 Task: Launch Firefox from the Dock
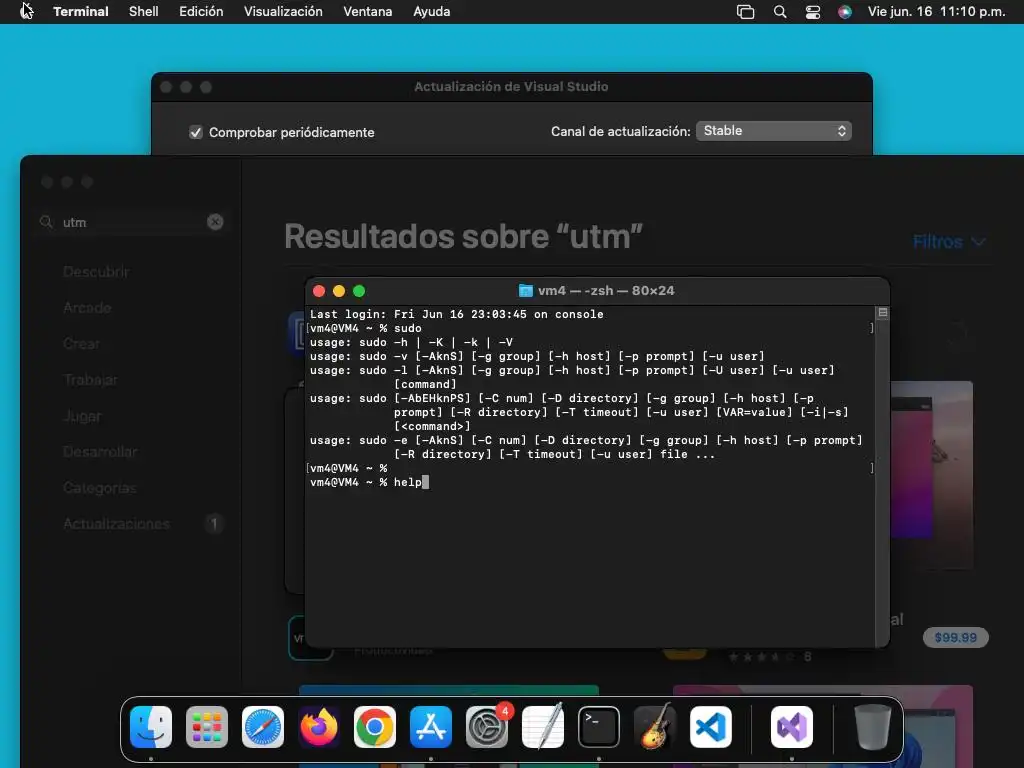319,727
